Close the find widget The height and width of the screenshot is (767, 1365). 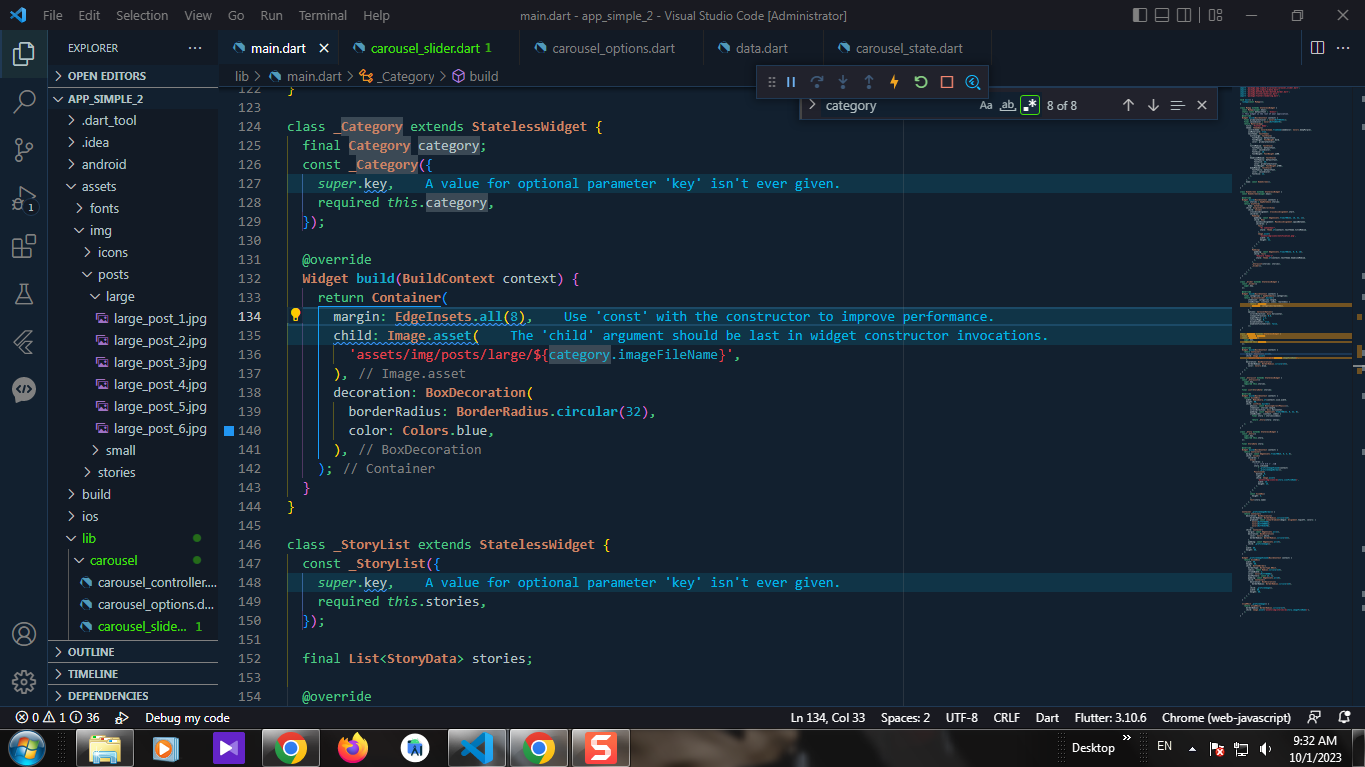[x=1202, y=105]
